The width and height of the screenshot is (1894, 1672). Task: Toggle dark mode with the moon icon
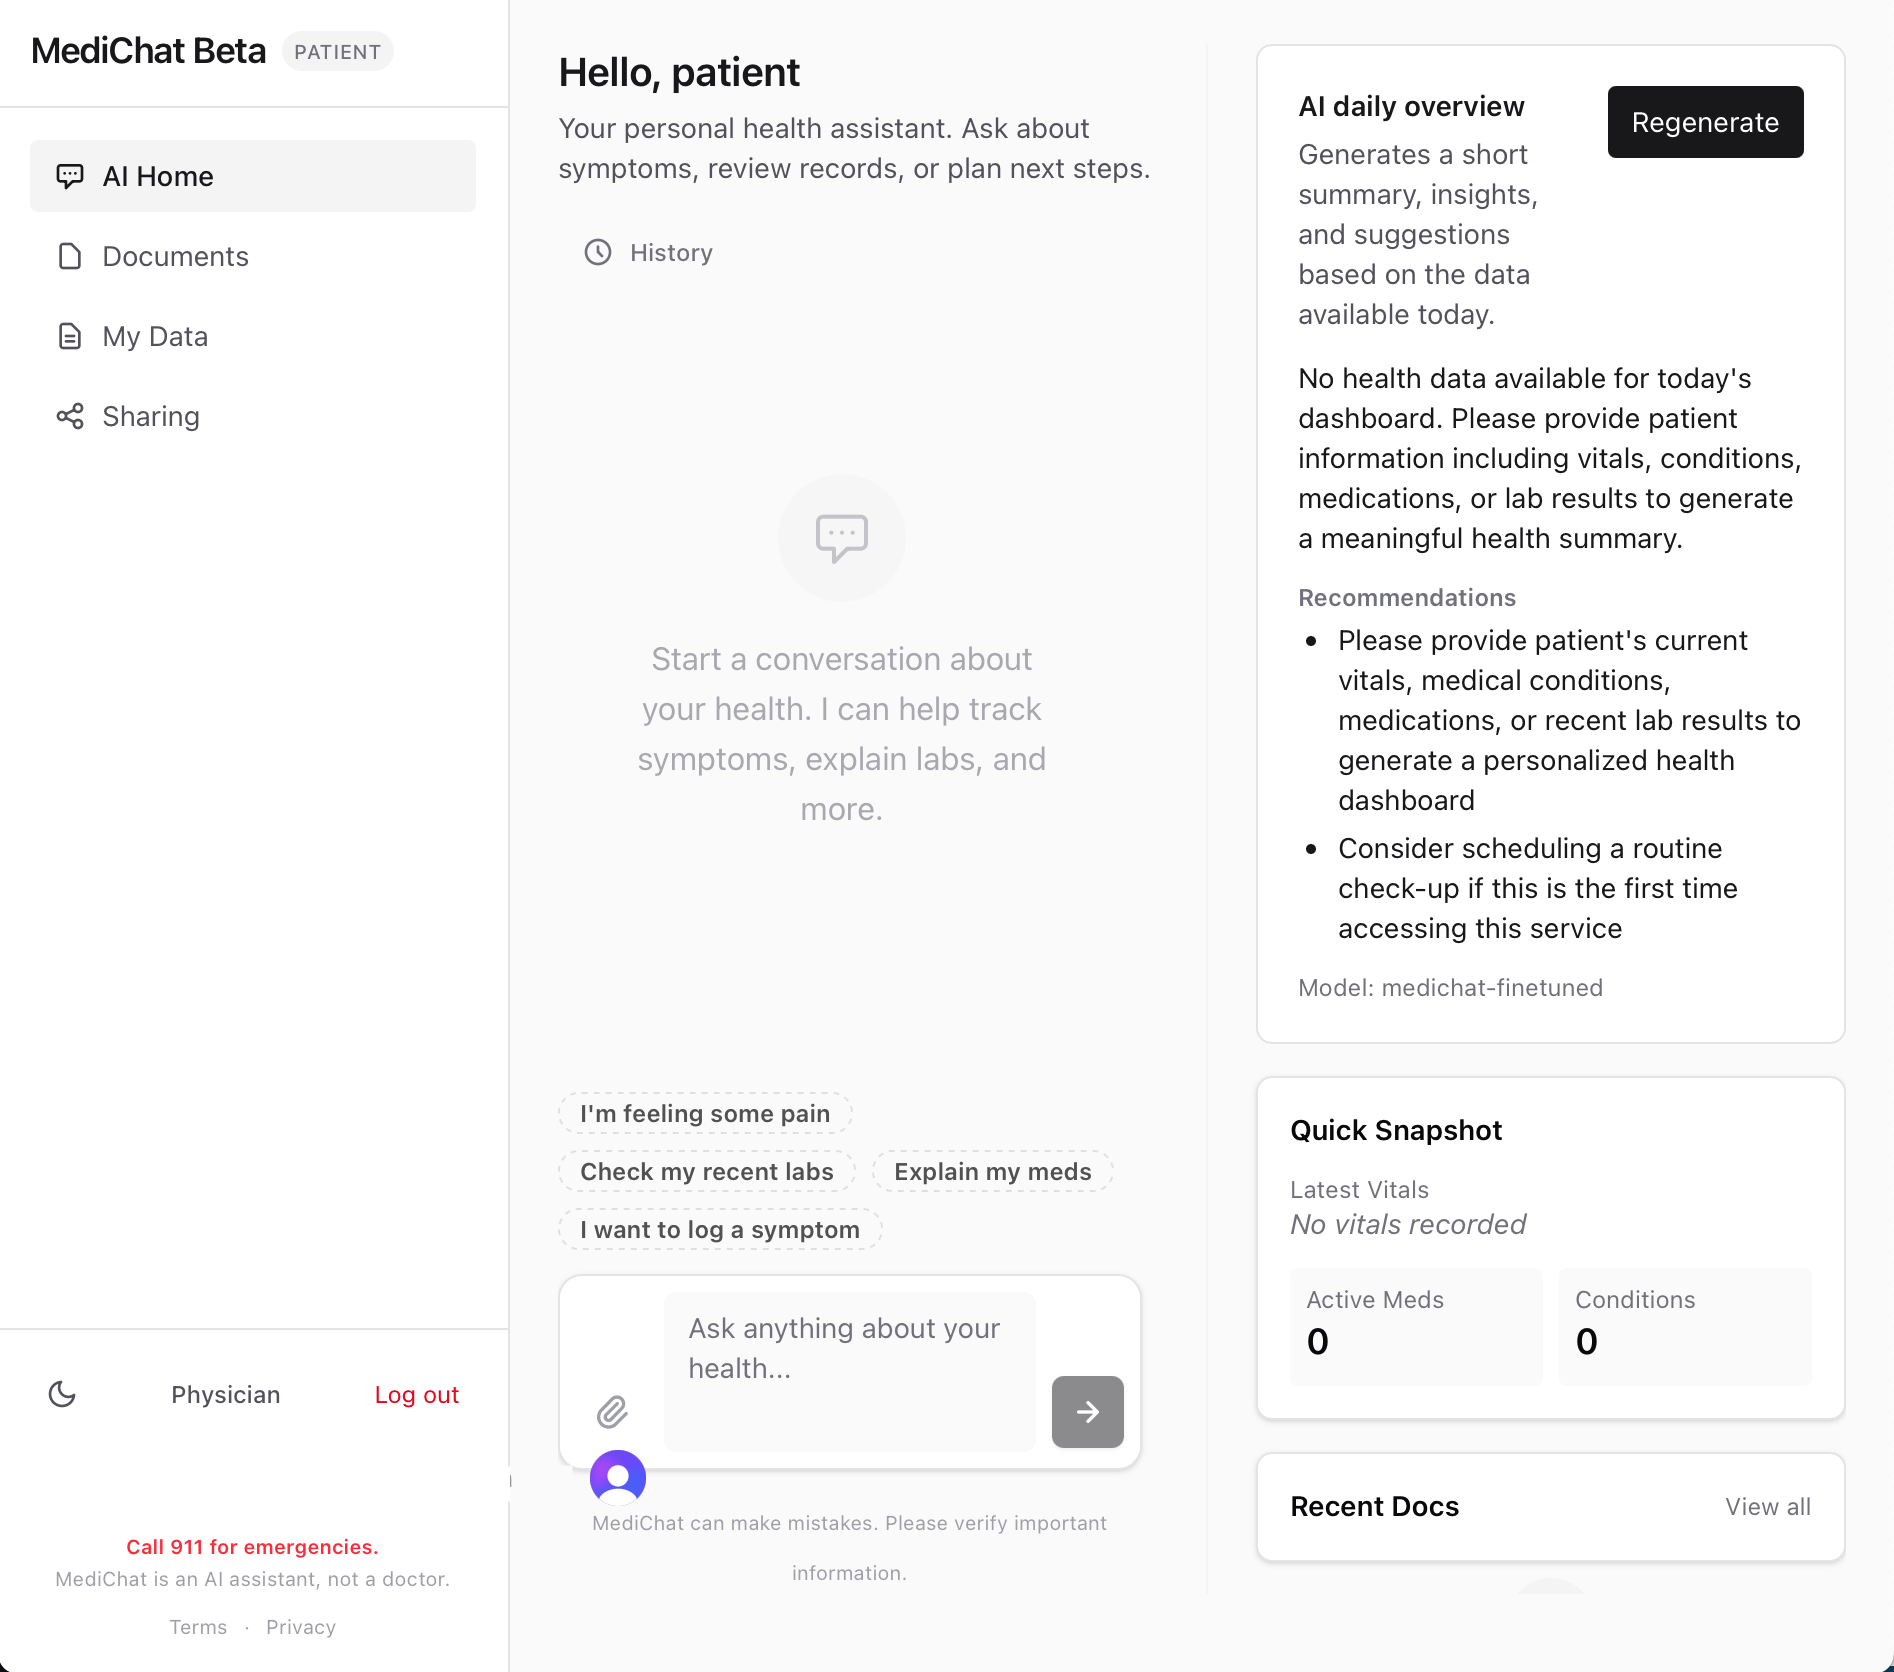63,1394
